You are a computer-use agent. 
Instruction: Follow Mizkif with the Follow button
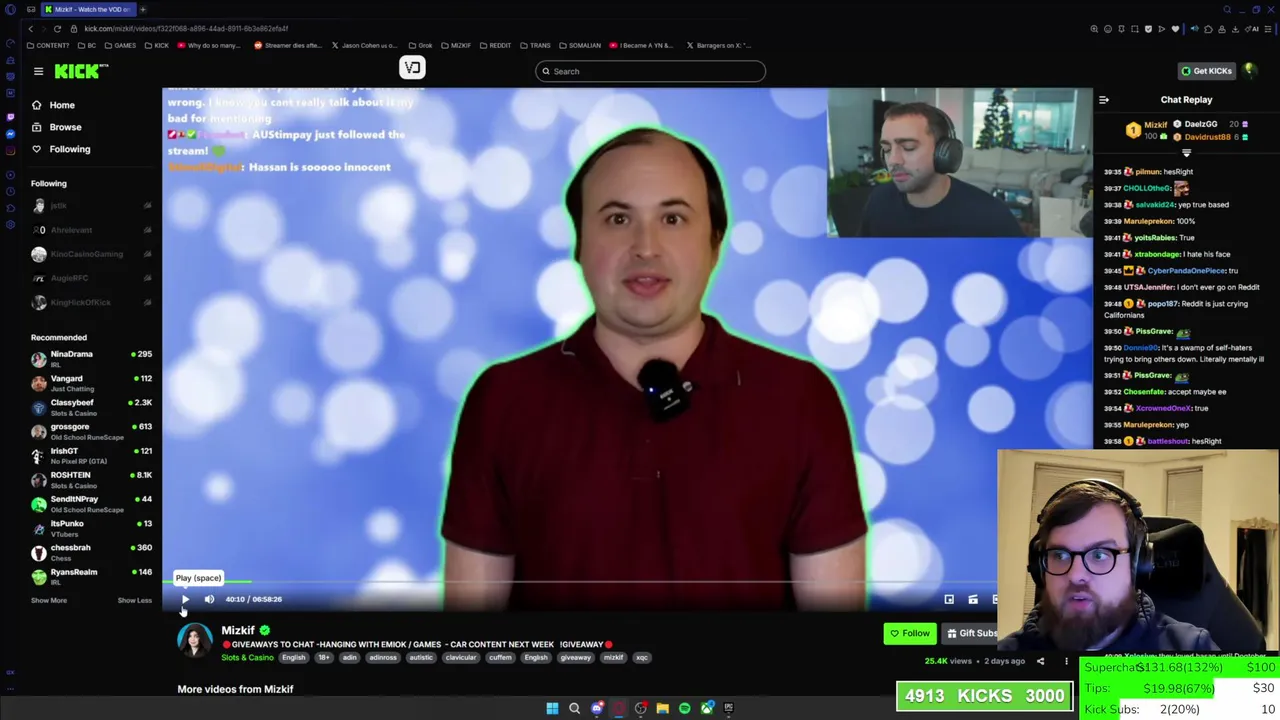coord(910,633)
